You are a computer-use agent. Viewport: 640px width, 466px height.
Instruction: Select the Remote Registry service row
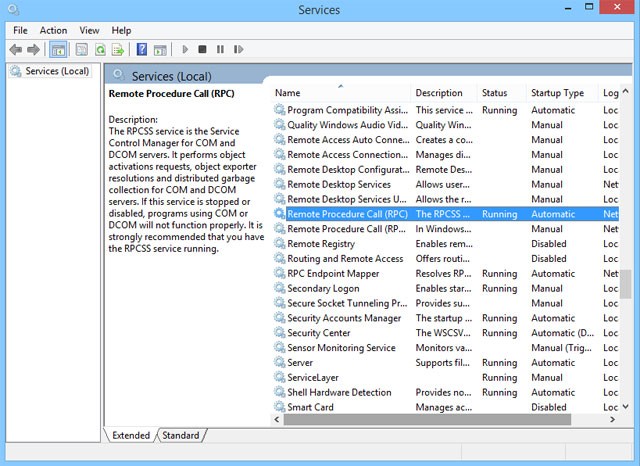[445, 244]
